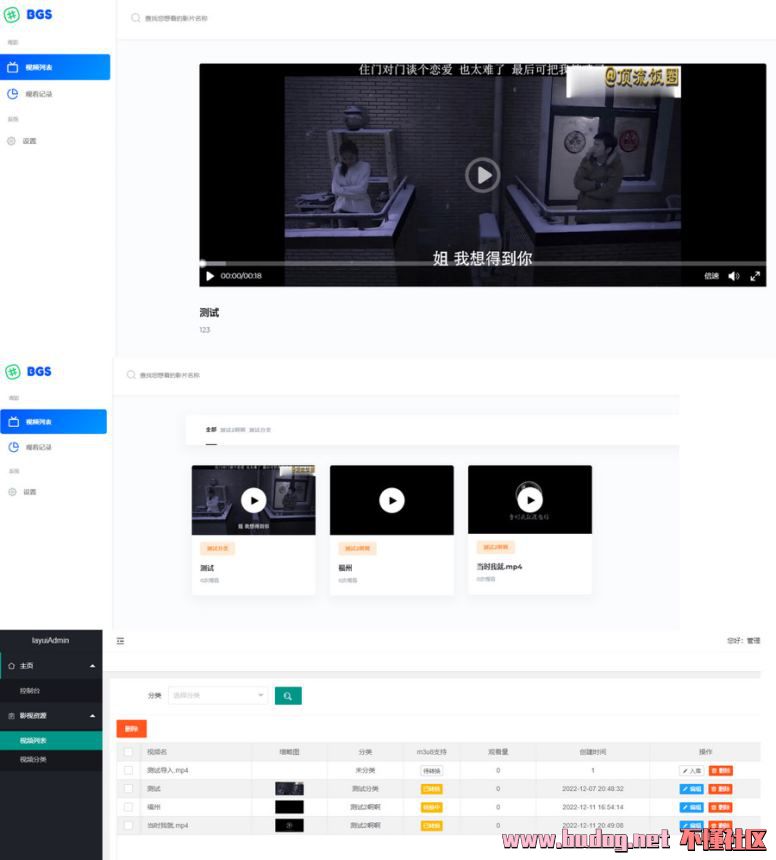Screen dimensions: 776x860
Task: Collapse the 影视资源 menu group in layuiAdmin
Action: click(x=51, y=716)
